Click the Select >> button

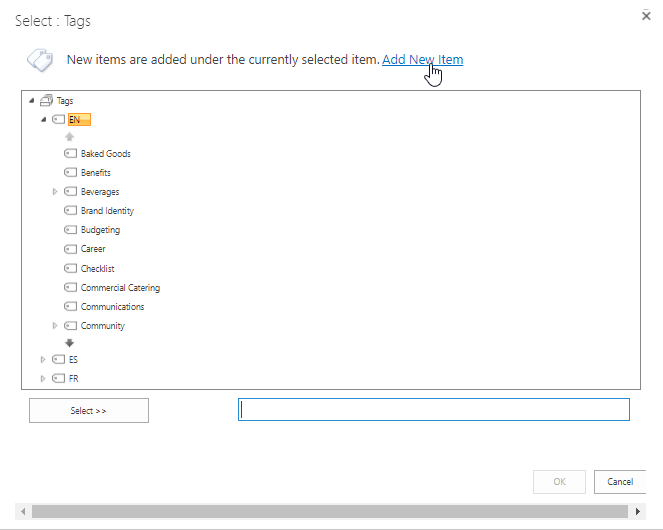pos(89,410)
